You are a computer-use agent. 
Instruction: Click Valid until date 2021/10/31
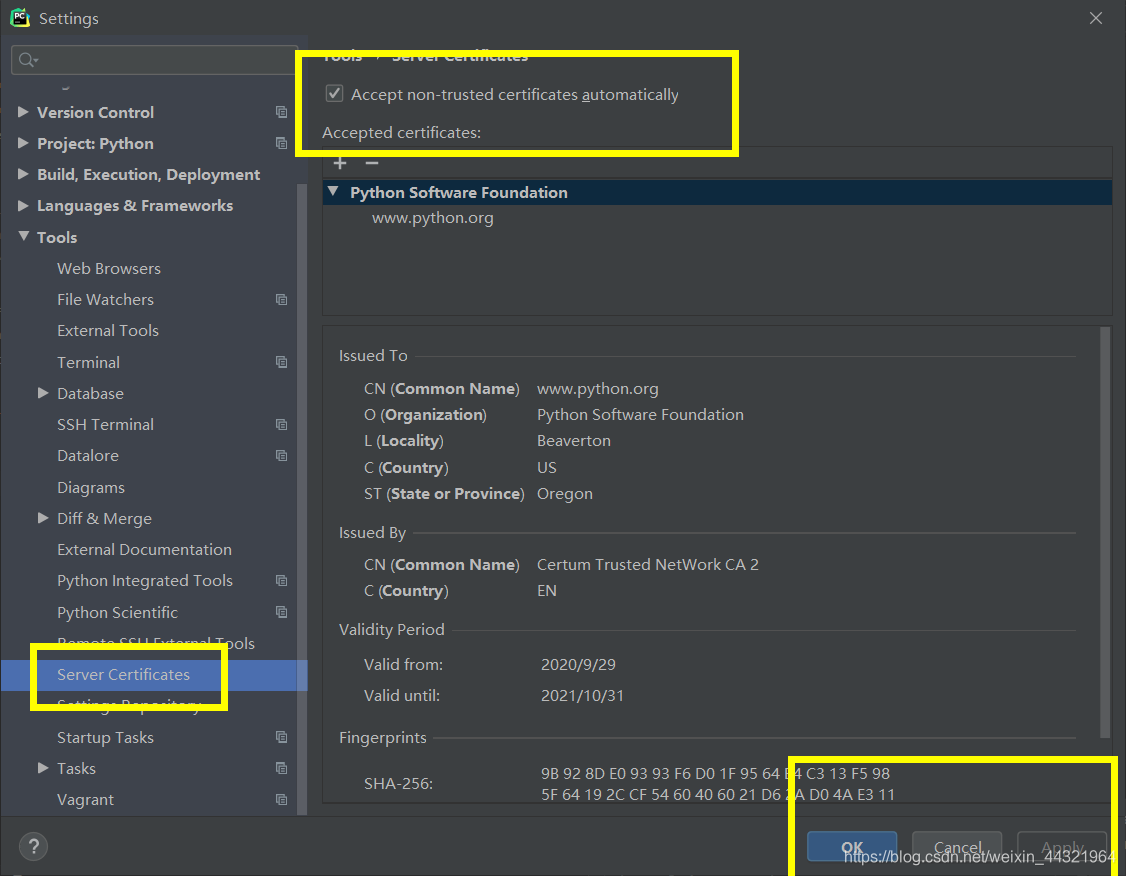pyautogui.click(x=582, y=695)
